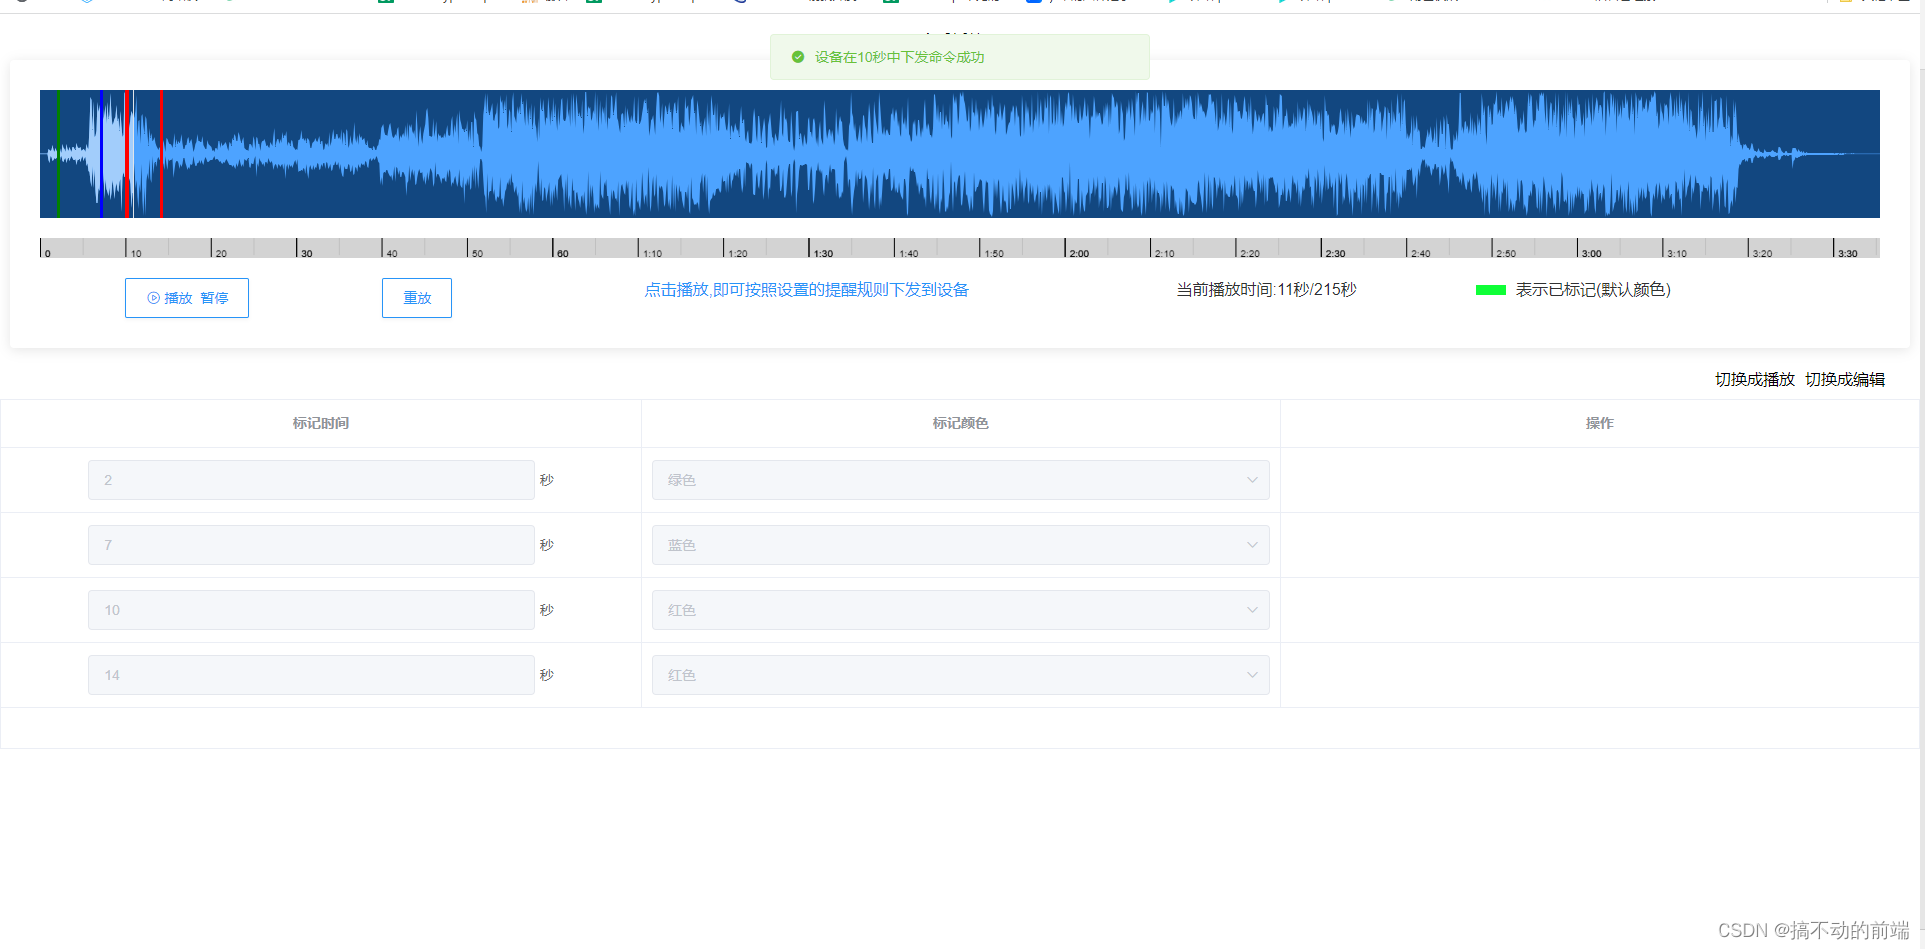Open the 绿色 color dropdown
1925x949 pixels.
pos(960,480)
